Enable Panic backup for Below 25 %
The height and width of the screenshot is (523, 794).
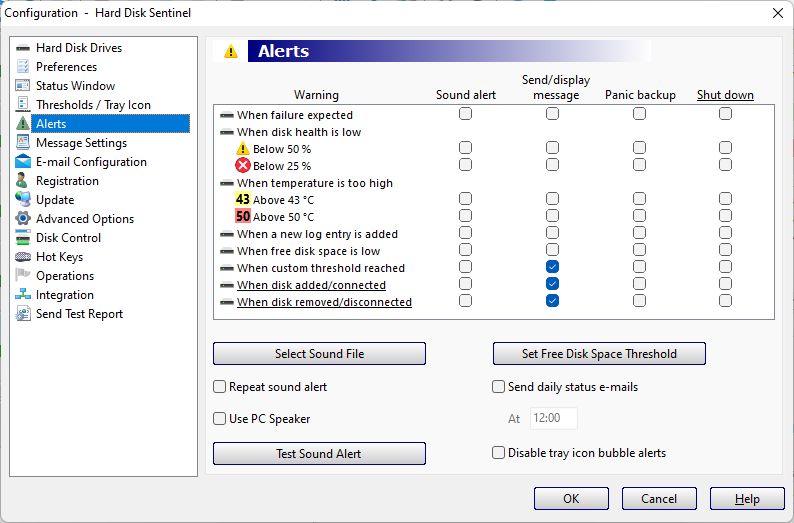640,165
